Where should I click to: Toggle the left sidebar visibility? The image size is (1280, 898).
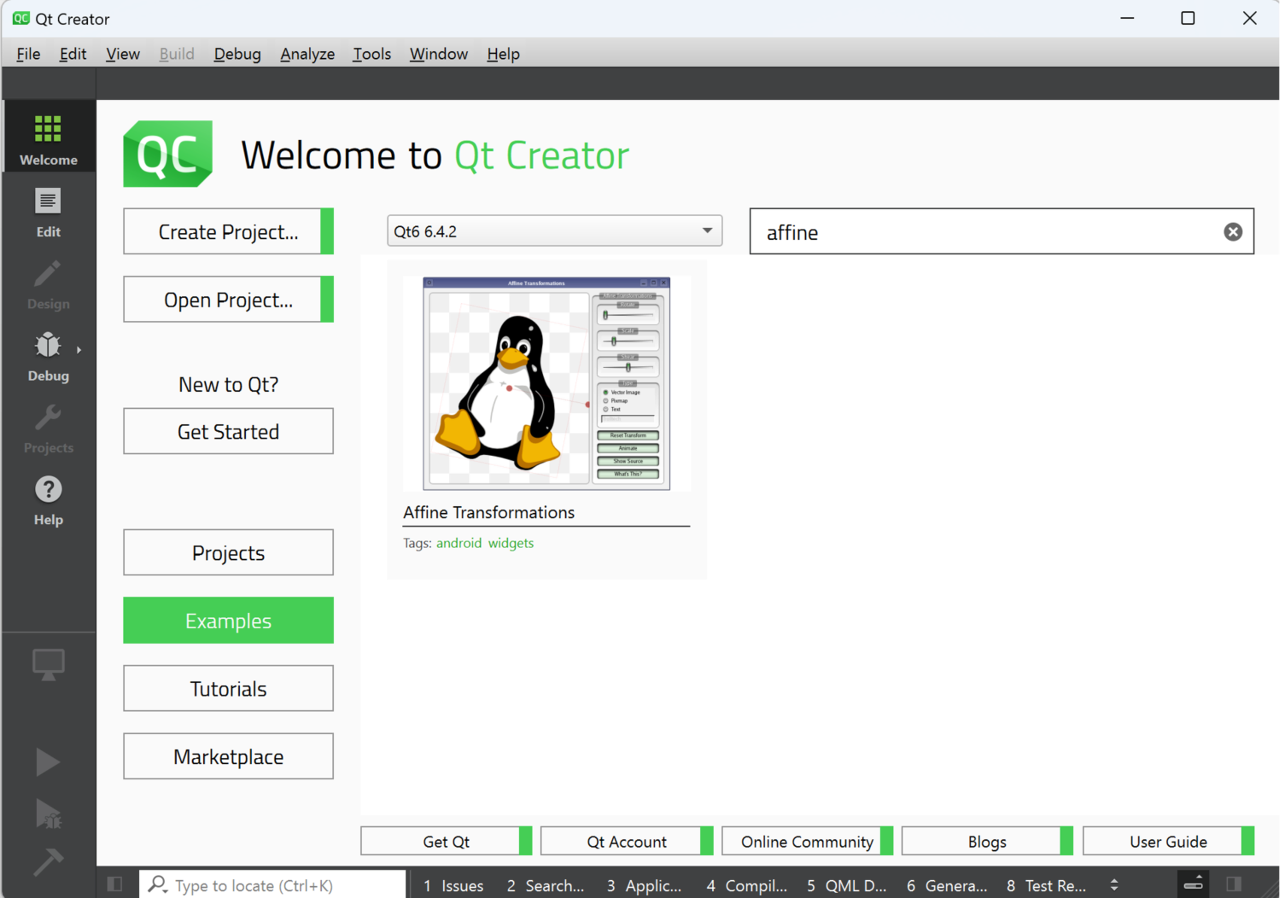tap(115, 884)
